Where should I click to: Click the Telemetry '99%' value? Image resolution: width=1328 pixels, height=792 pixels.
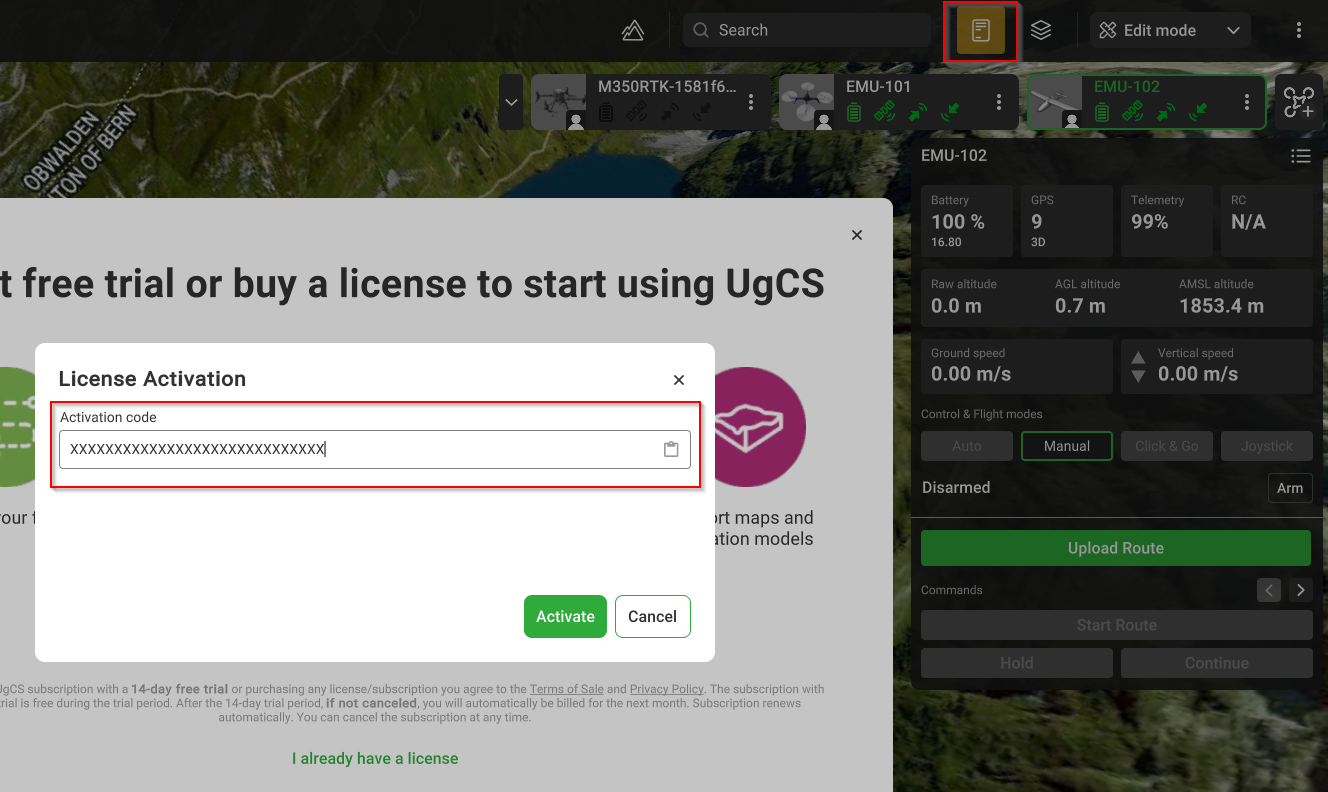(x=1150, y=222)
